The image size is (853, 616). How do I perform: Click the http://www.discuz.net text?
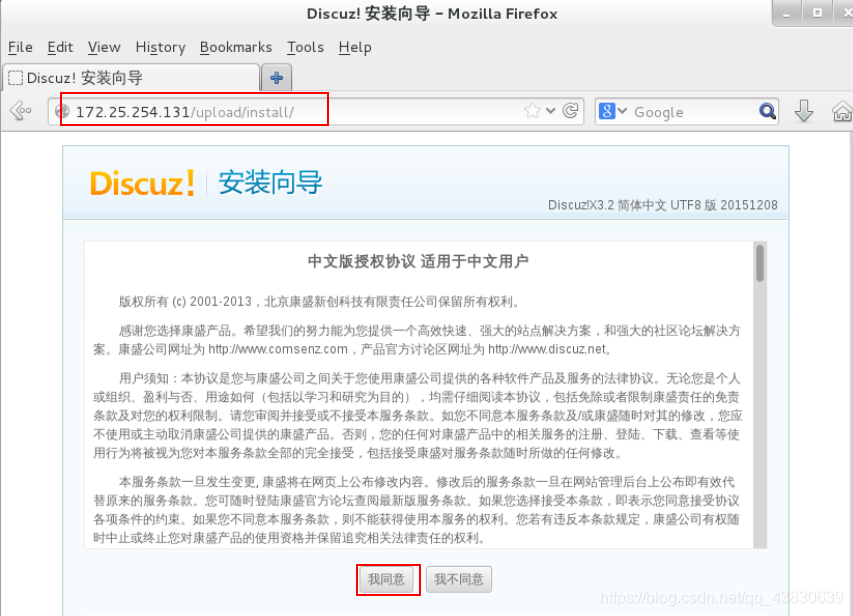(x=547, y=349)
